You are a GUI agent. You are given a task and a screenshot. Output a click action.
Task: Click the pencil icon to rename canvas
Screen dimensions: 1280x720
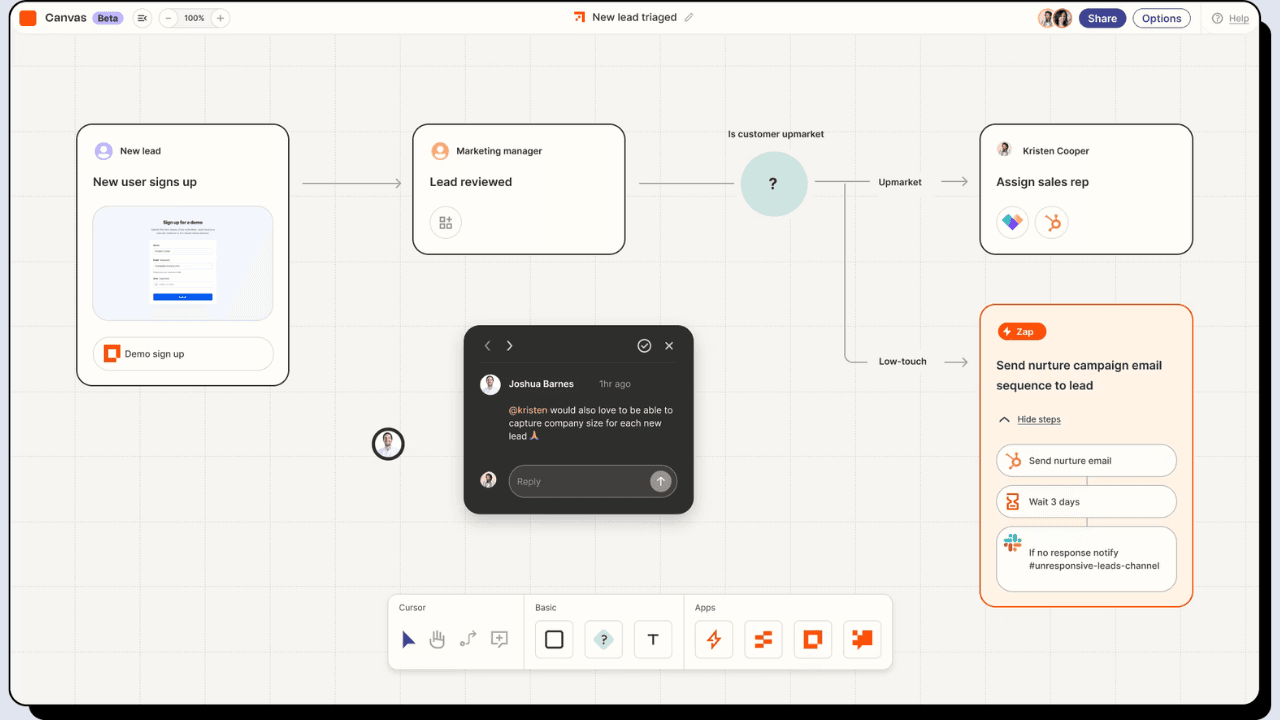[689, 18]
